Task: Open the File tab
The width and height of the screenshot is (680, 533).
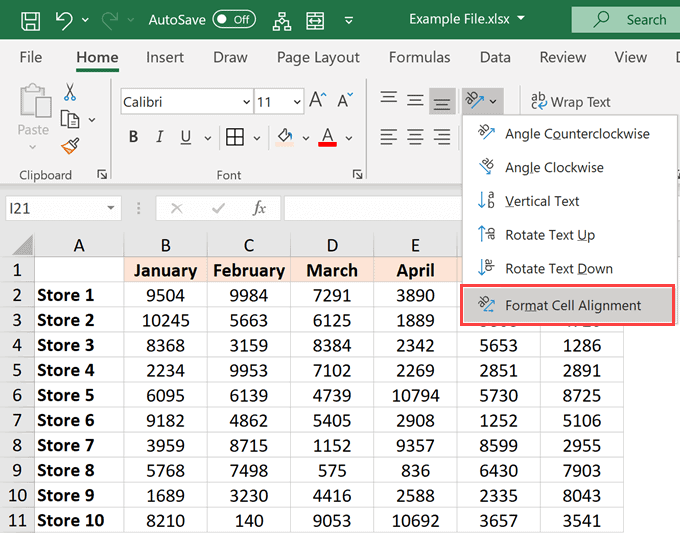Action: click(x=31, y=57)
